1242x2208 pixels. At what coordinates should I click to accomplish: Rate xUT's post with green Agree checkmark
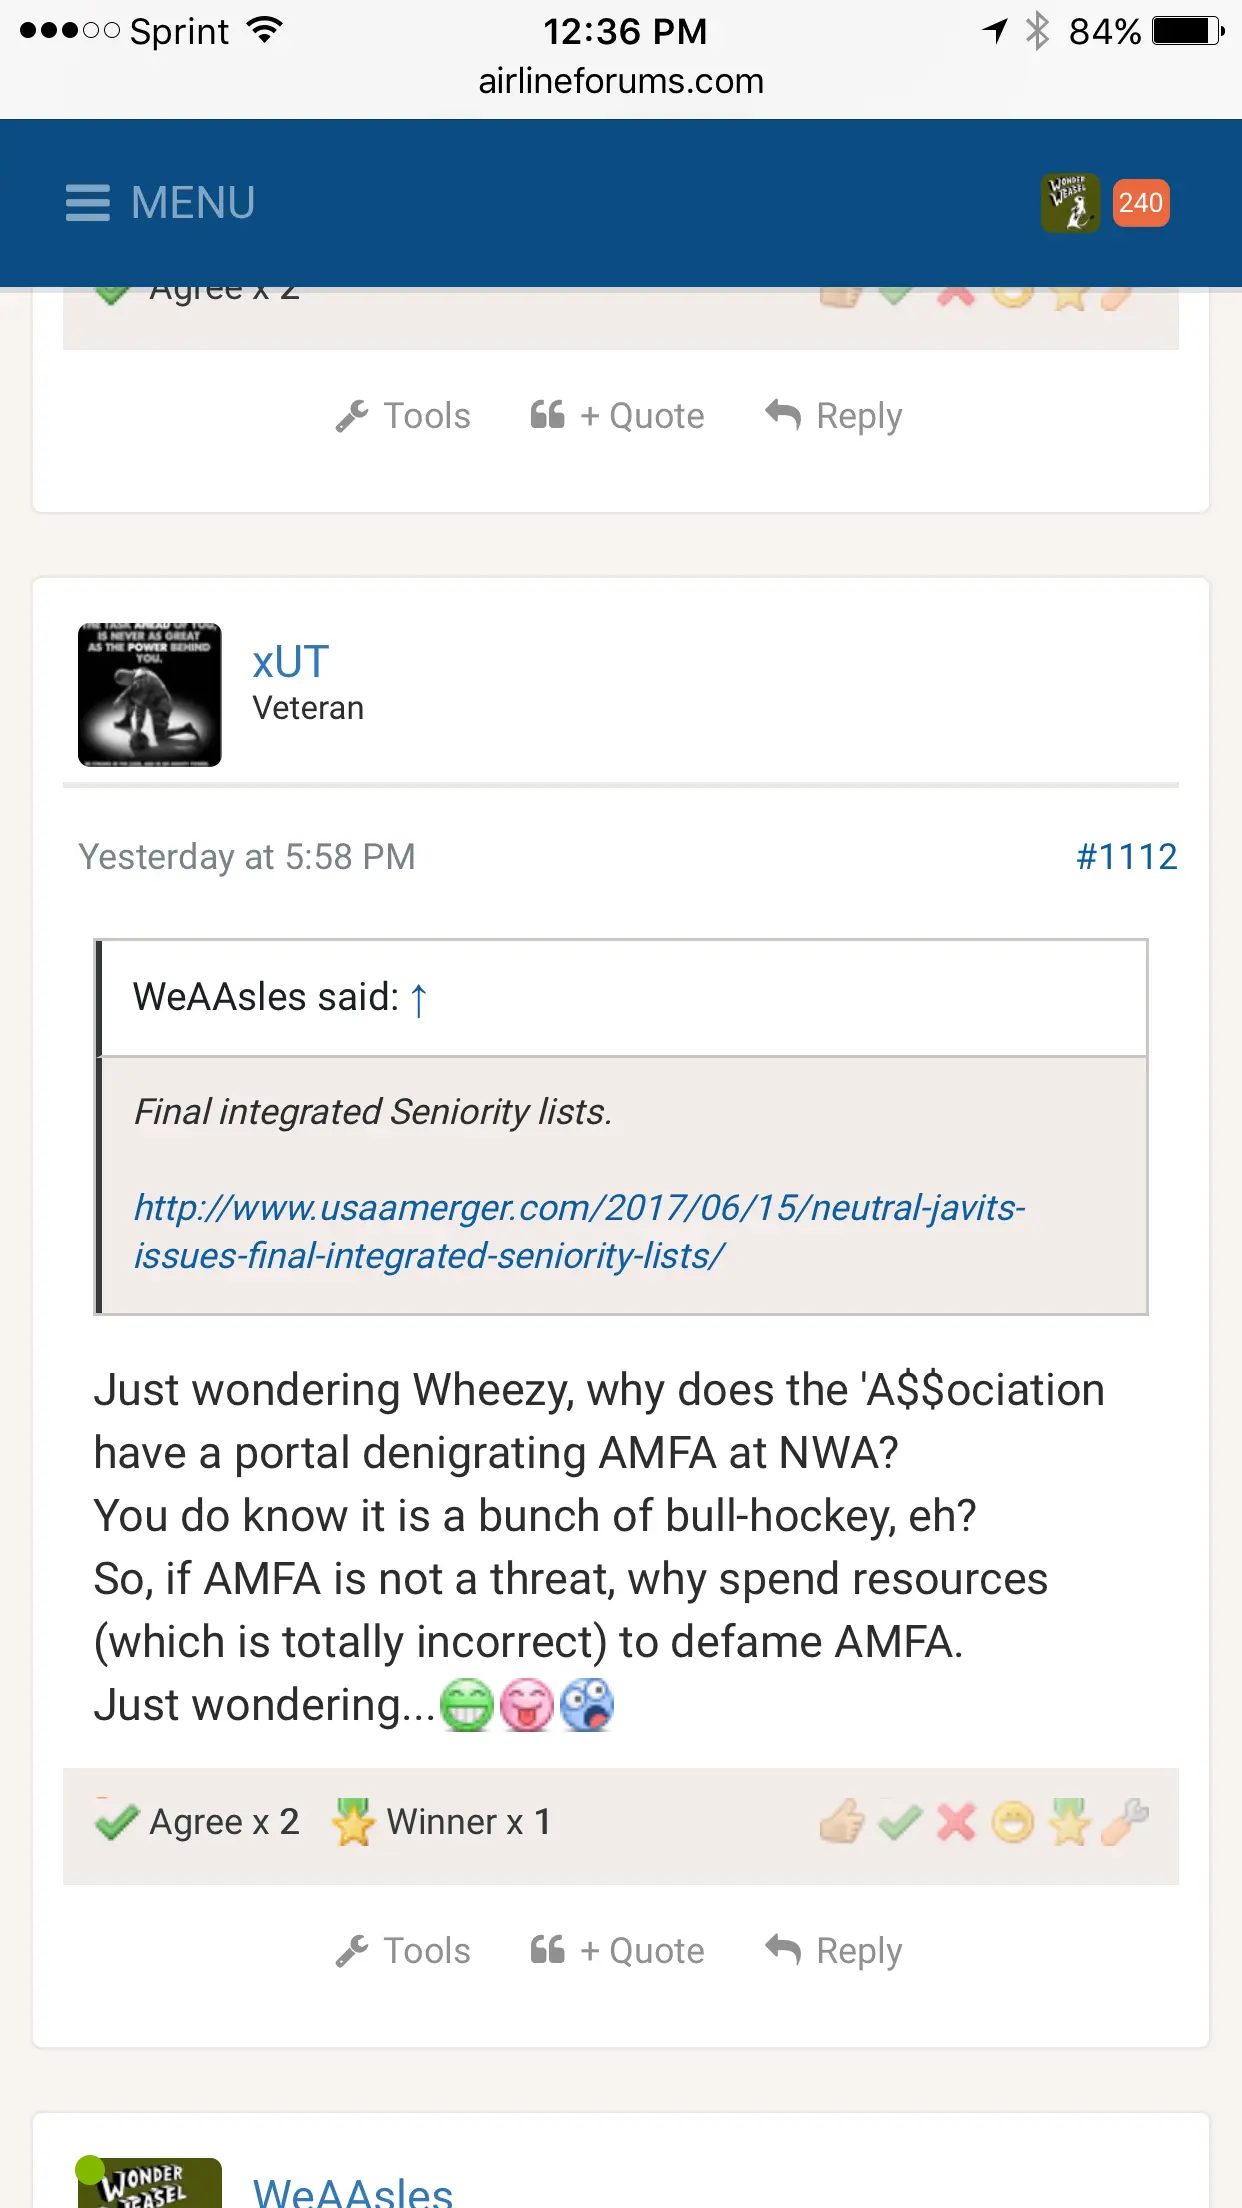(x=900, y=1822)
